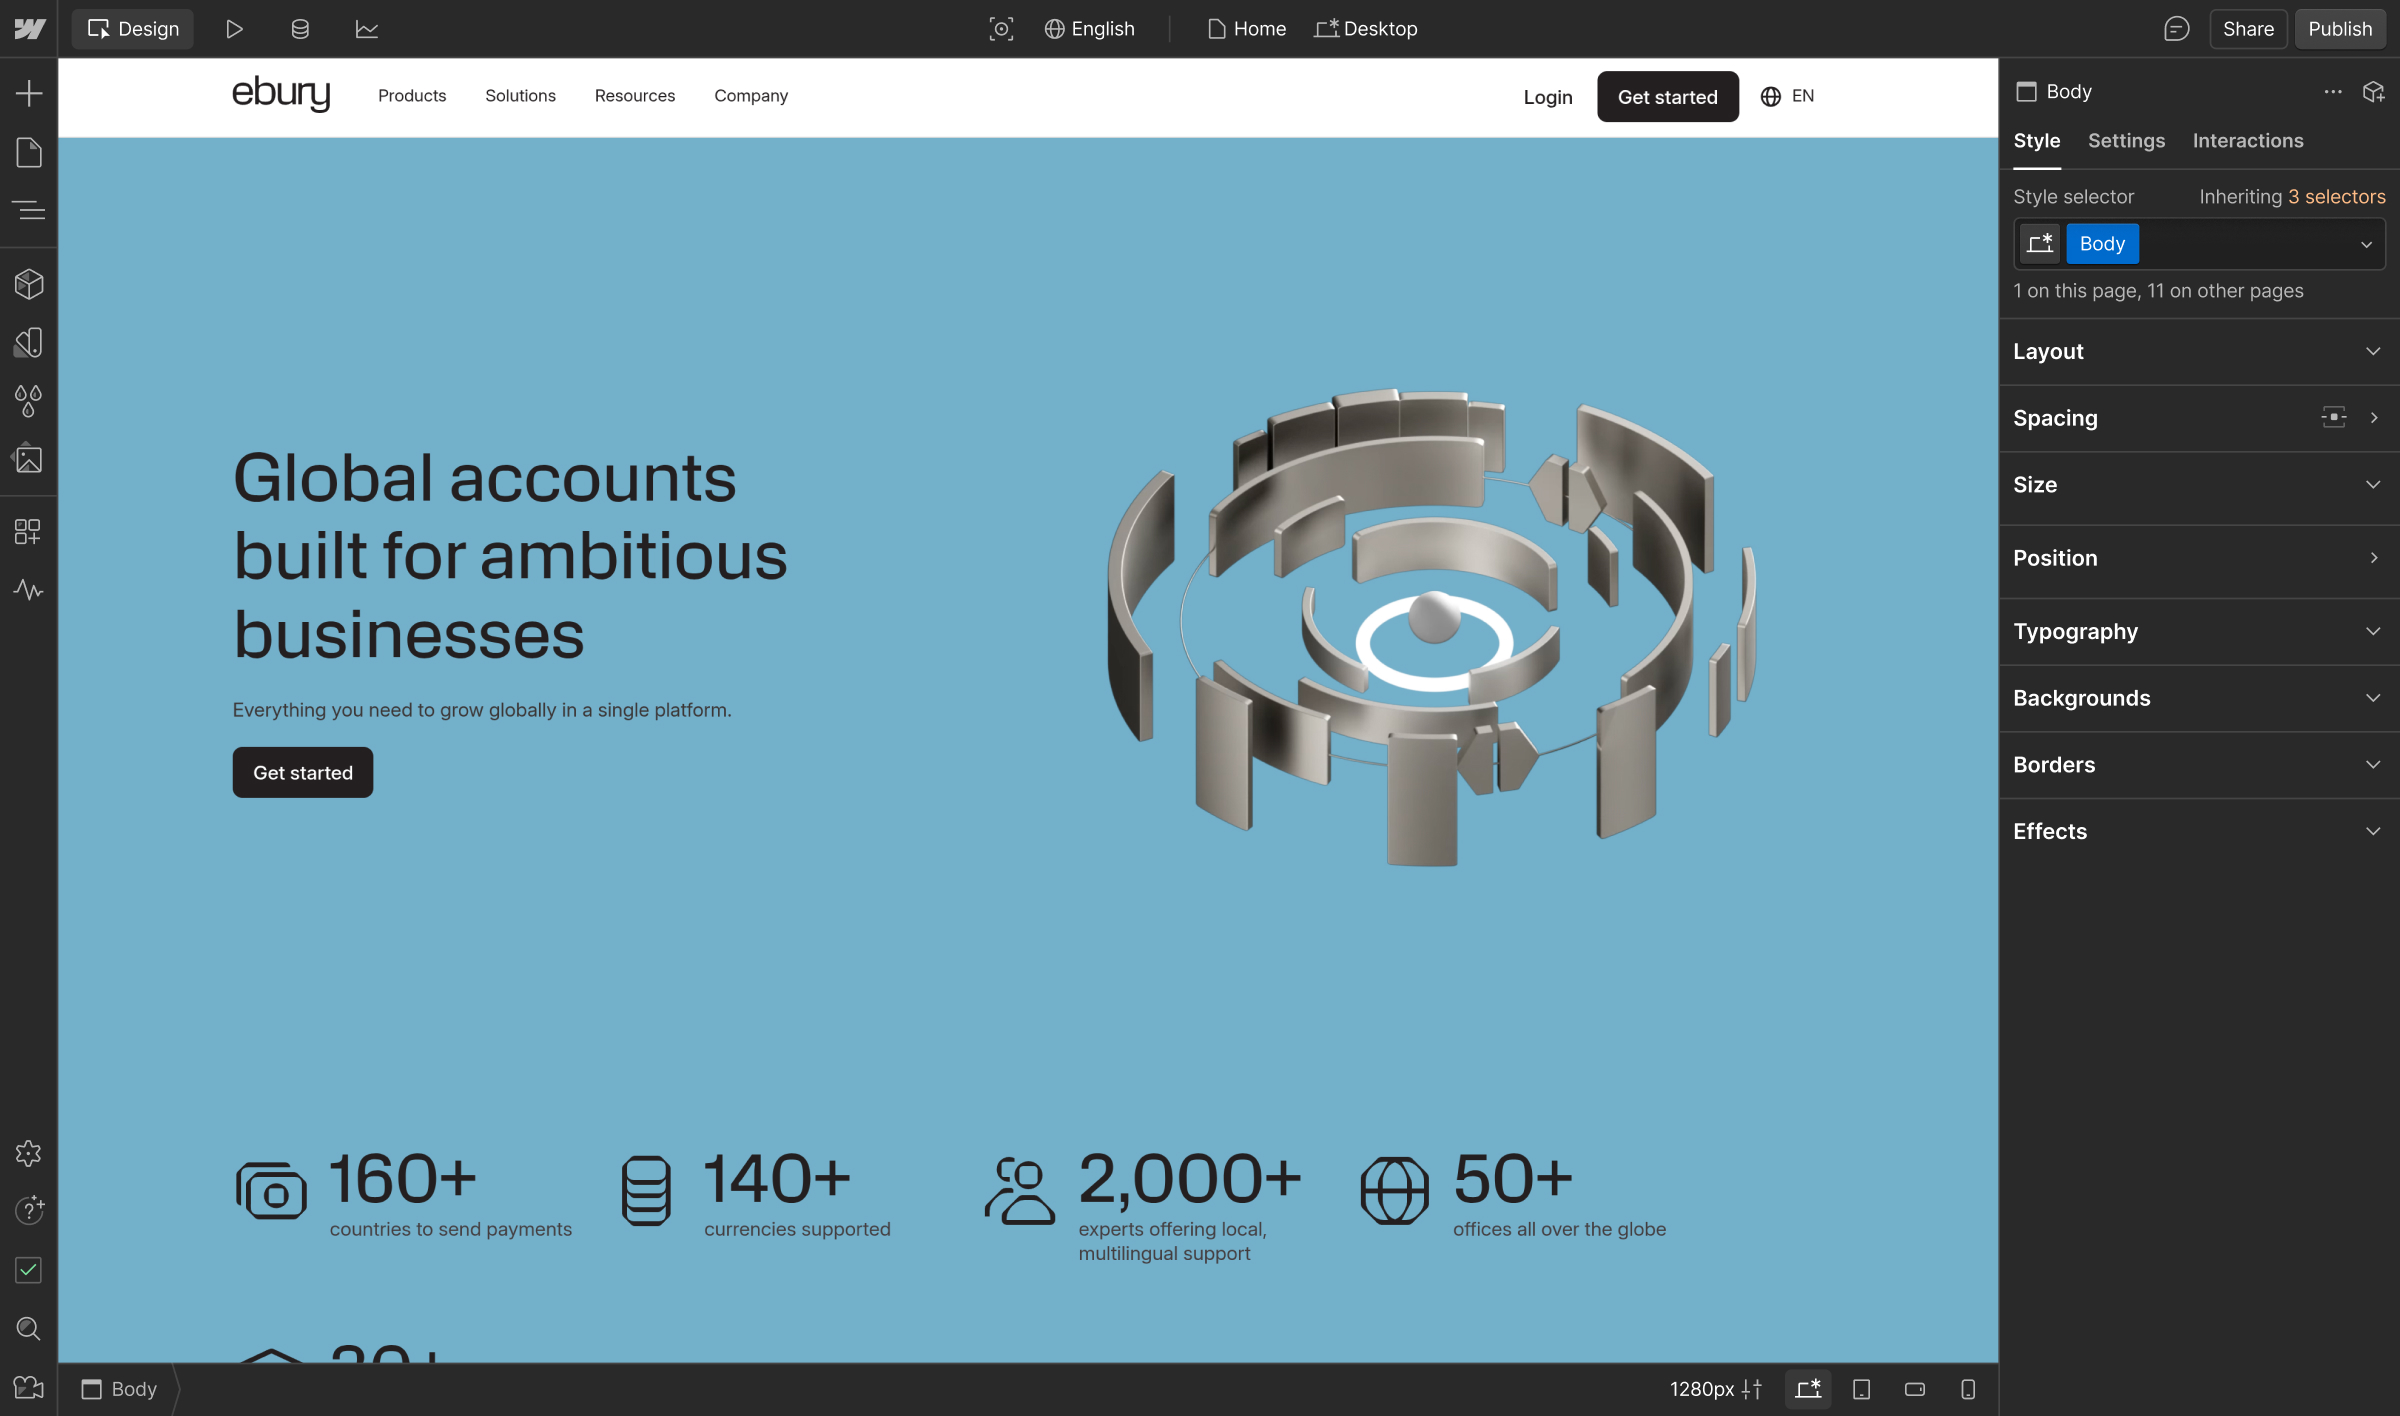Open the Audit checkmark panel

pos(29,1270)
